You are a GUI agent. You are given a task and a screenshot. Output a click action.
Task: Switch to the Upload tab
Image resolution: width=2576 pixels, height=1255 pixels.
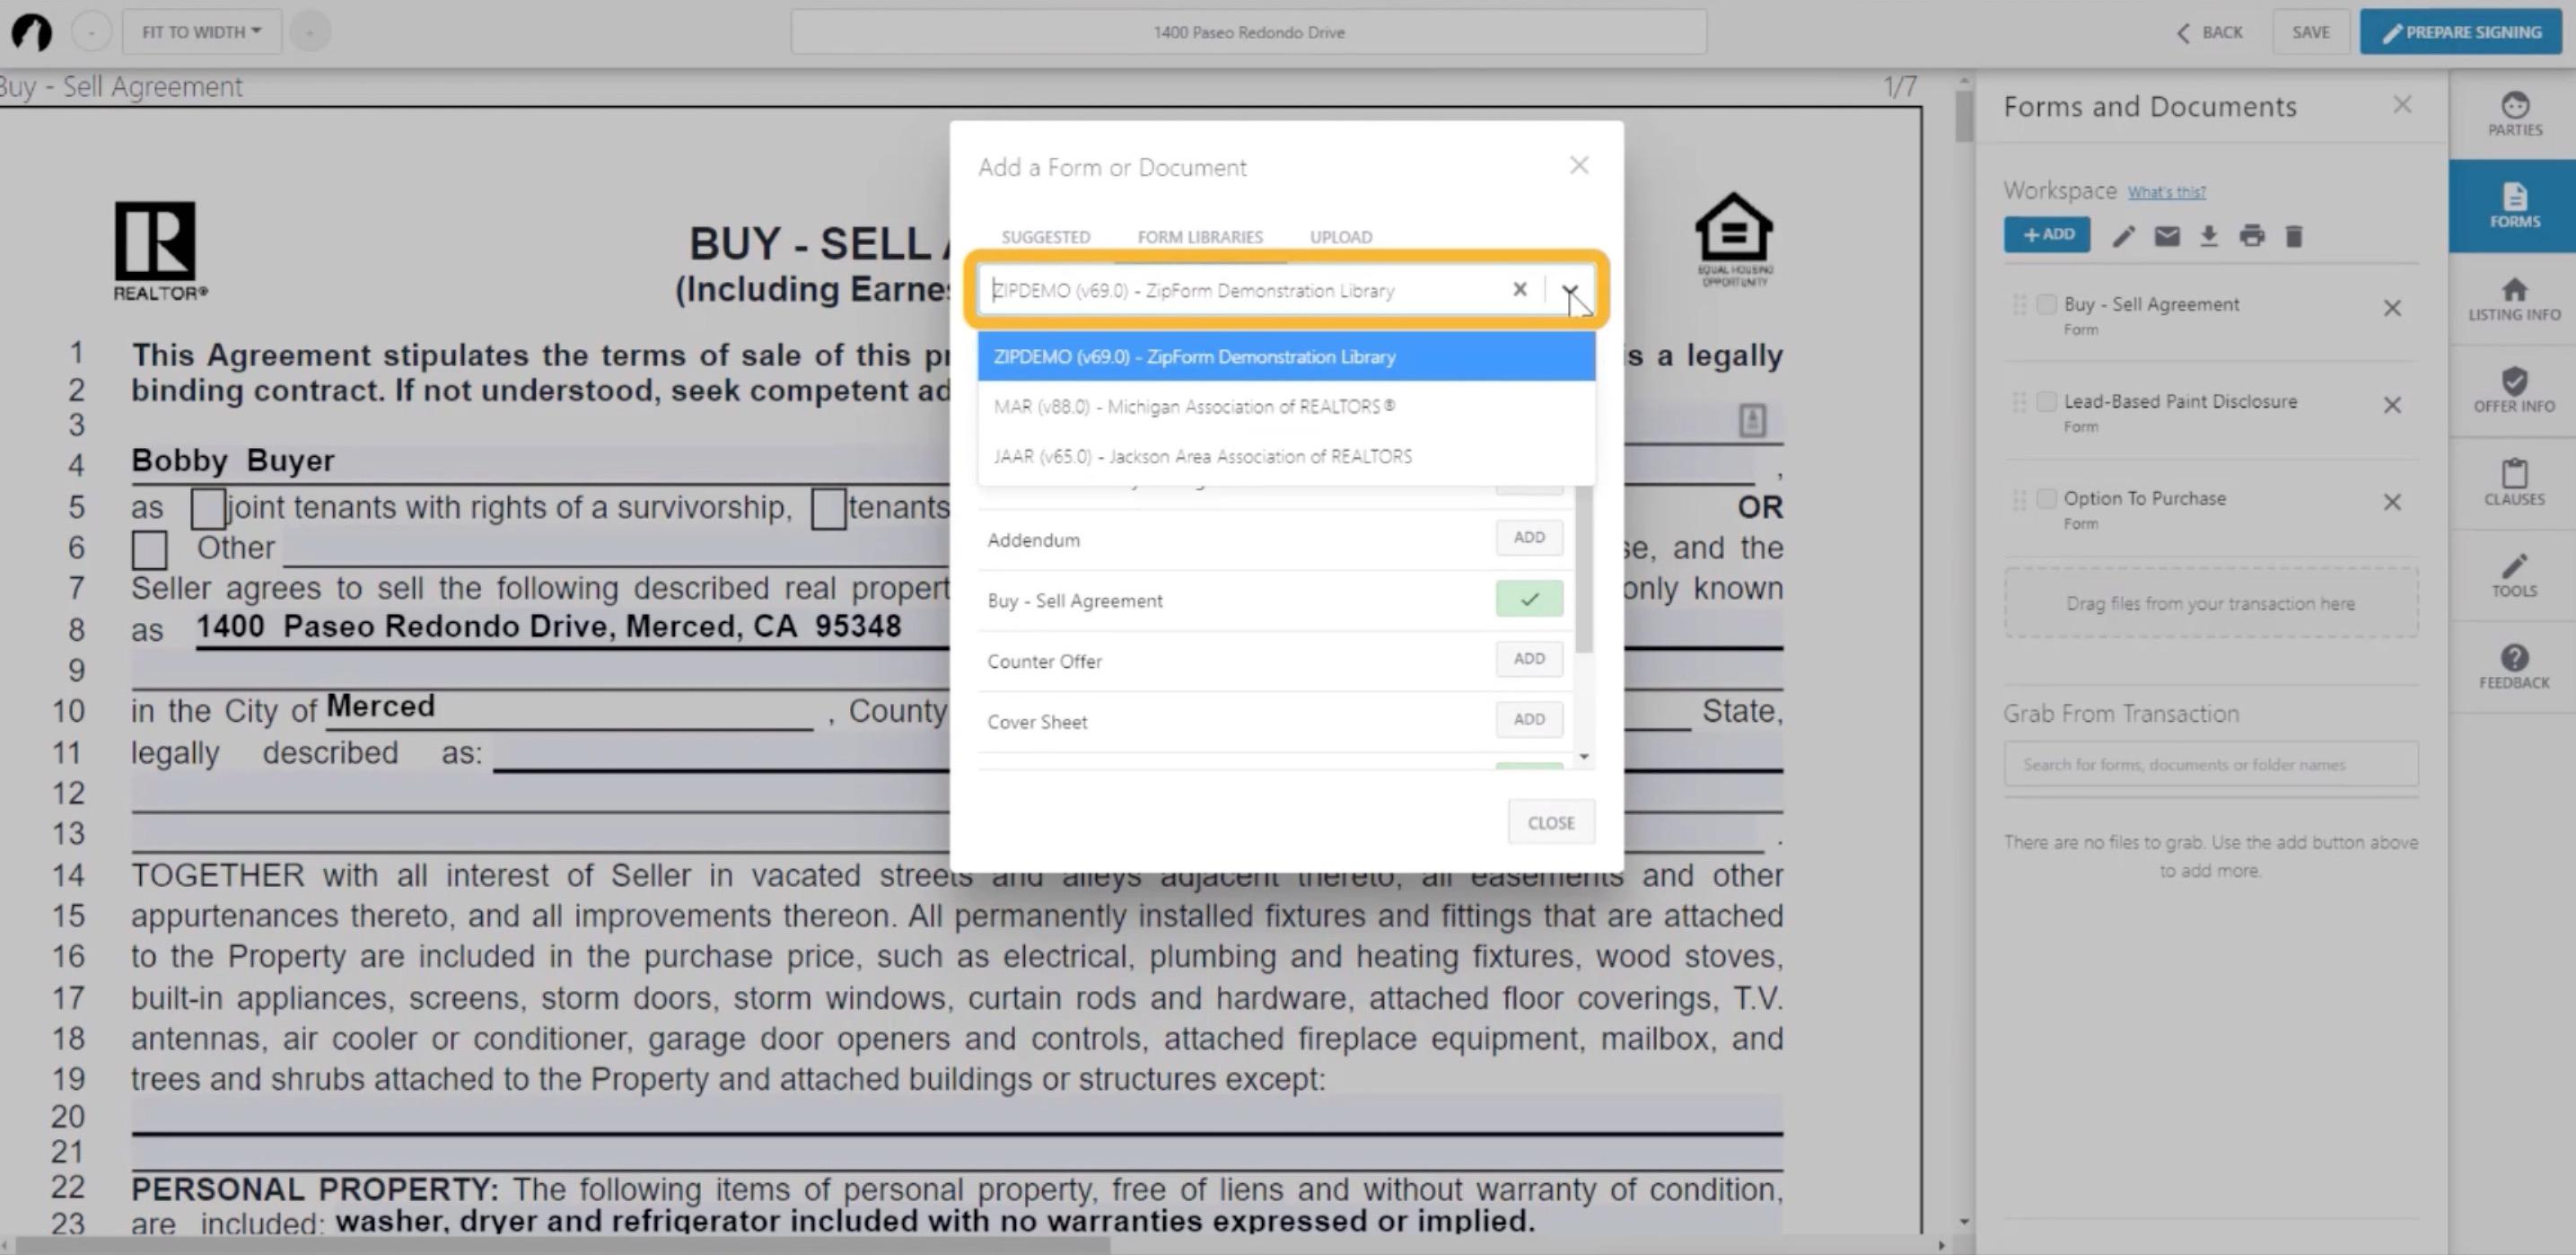pyautogui.click(x=1340, y=237)
